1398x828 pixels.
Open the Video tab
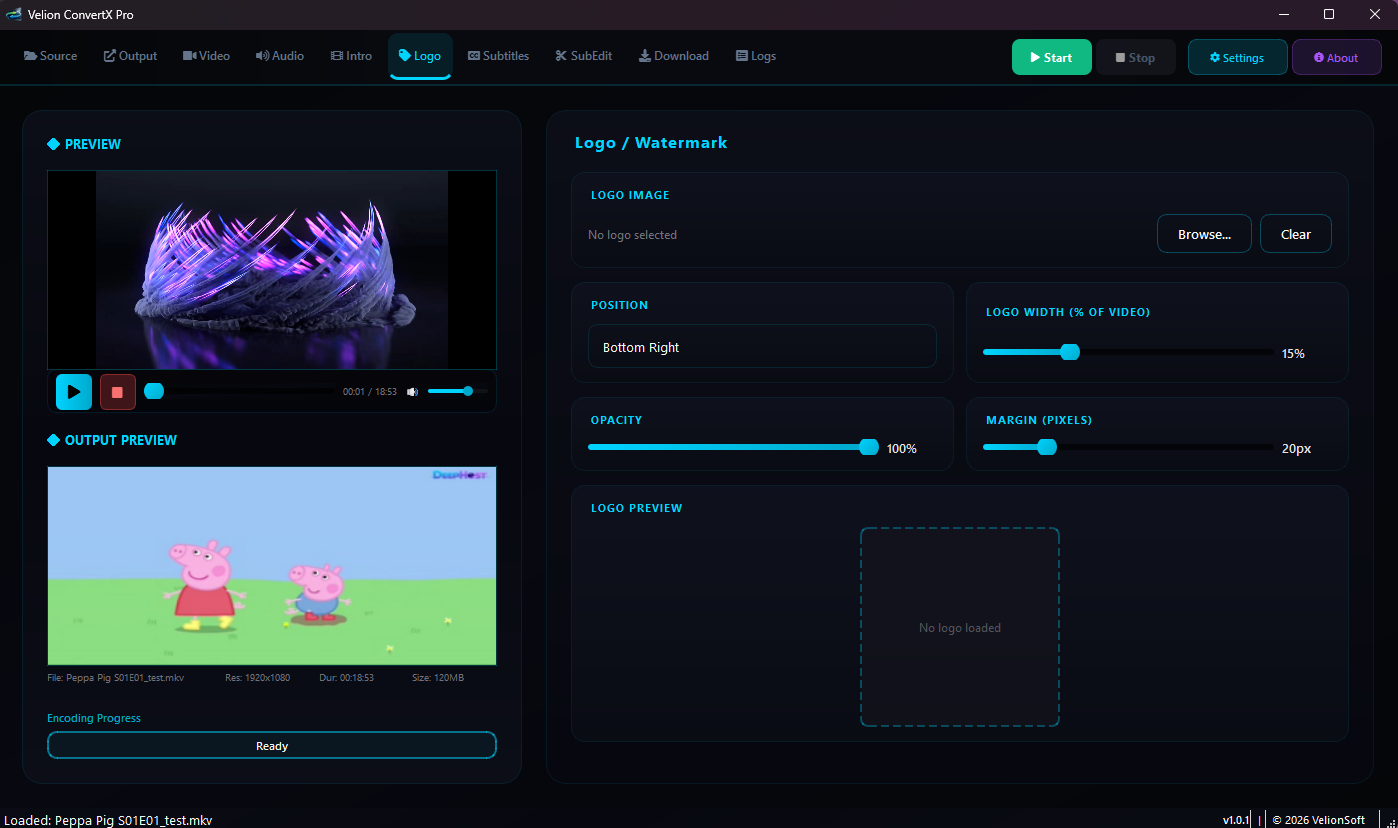click(207, 56)
